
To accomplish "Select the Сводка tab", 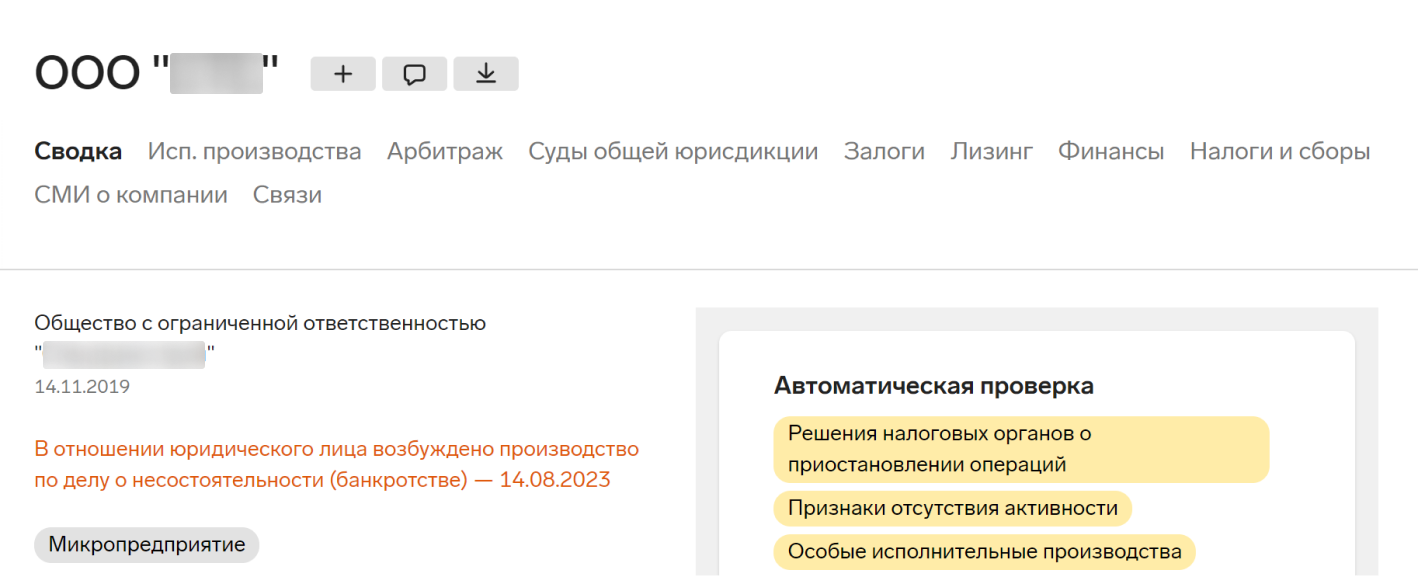I will click(78, 152).
